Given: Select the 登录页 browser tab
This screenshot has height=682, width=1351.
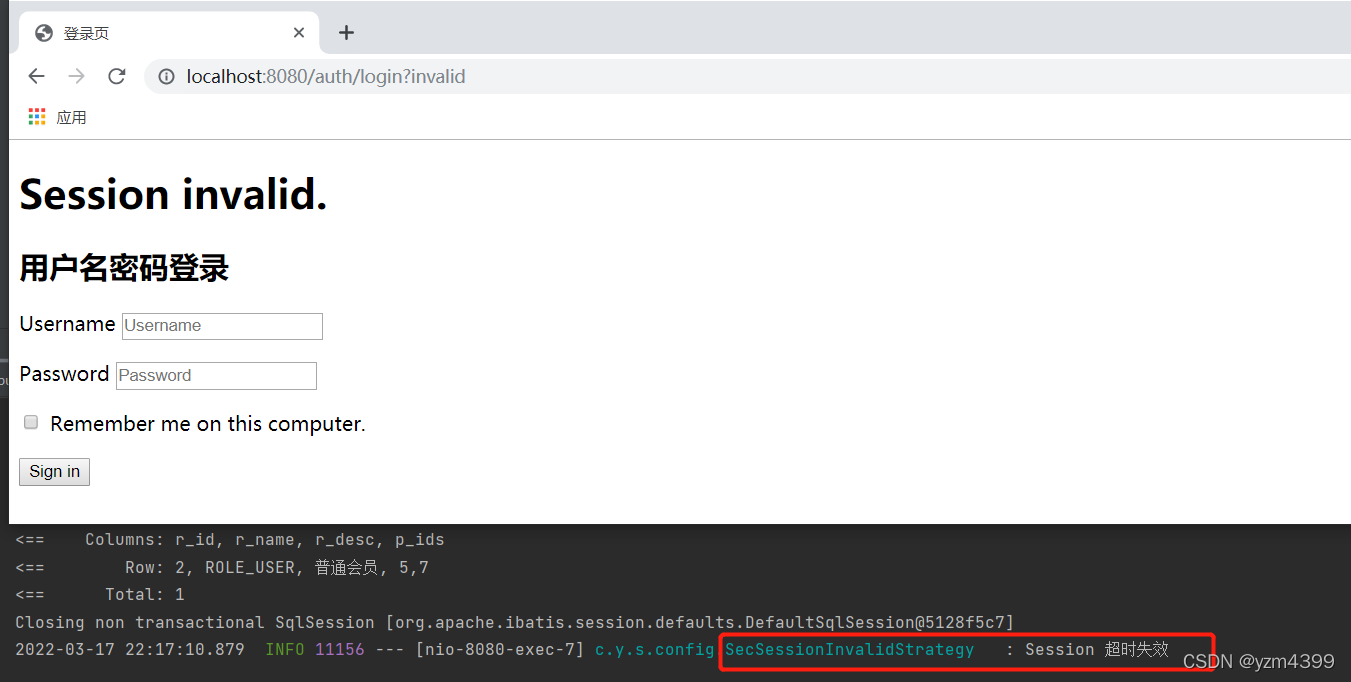Looking at the screenshot, I should tap(169, 33).
